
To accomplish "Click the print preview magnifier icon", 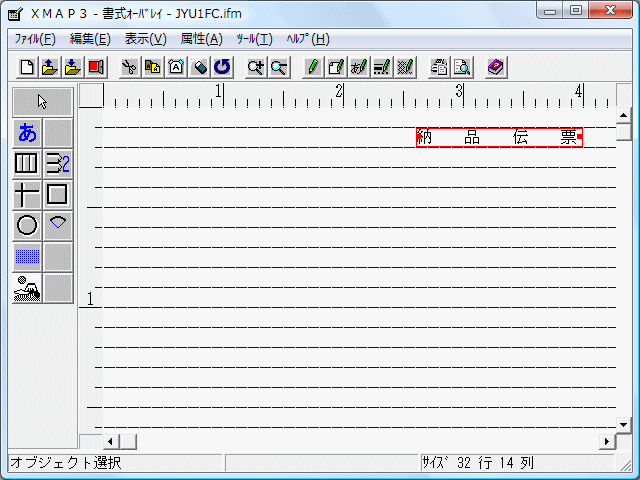I will click(462, 67).
